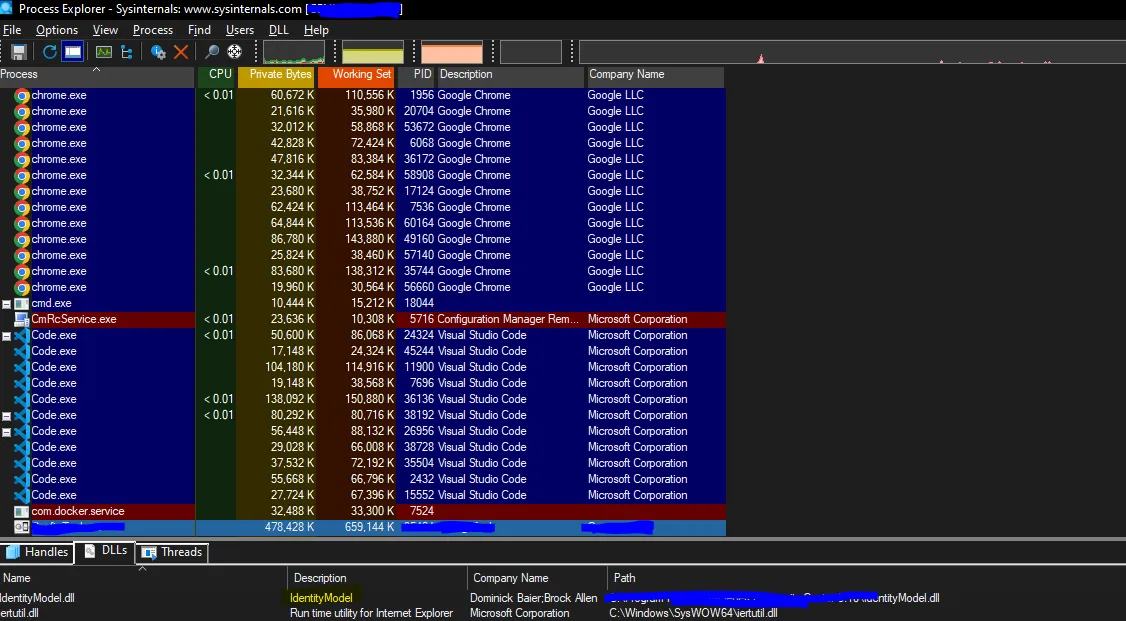Open the Find menu
This screenshot has height=621, width=1126.
tap(199, 30)
